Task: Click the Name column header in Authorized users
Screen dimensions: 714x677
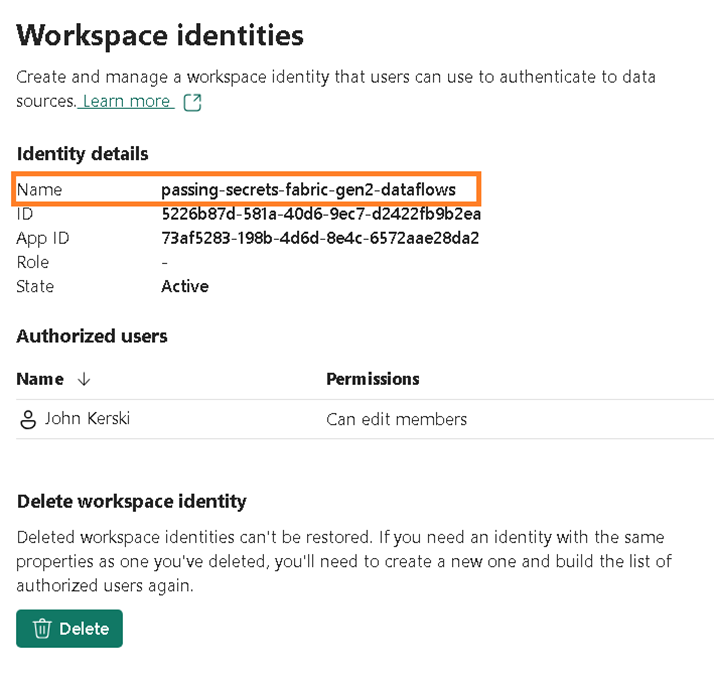Action: click(40, 379)
